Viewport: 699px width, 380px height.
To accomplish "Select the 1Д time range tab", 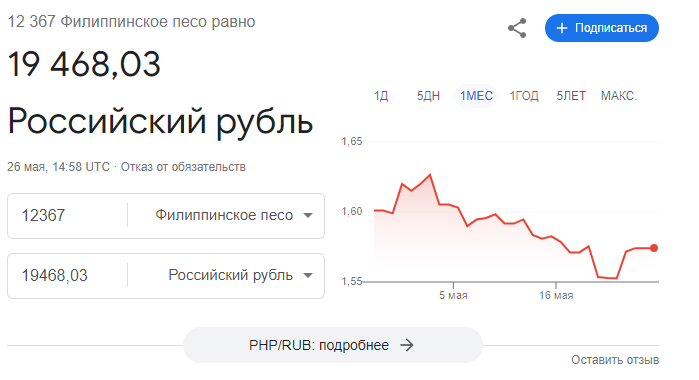I will click(381, 96).
